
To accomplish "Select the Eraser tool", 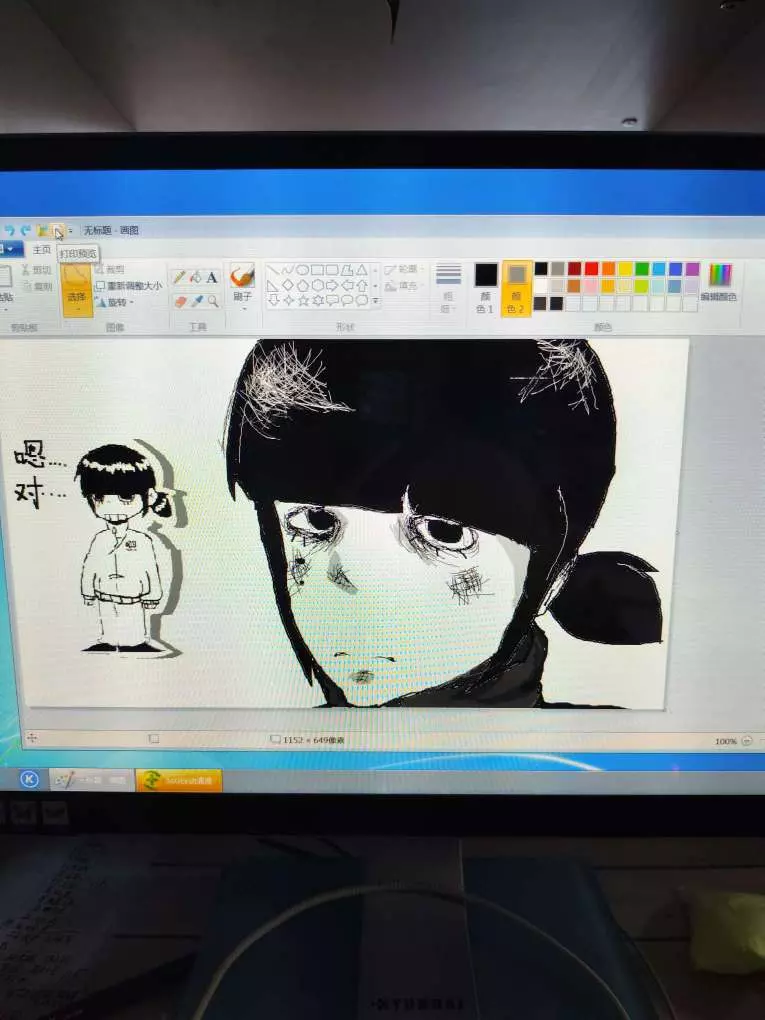I will coord(180,301).
